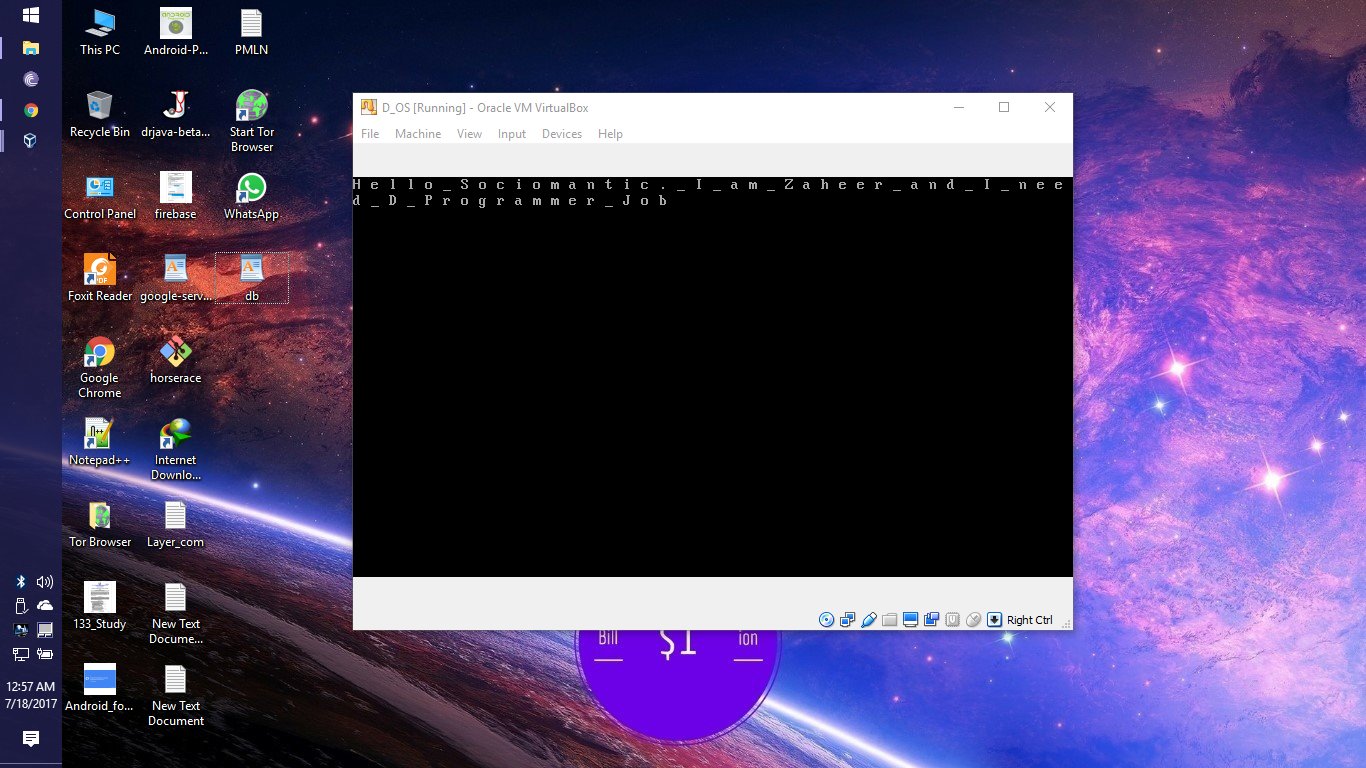Click the touchpad tray icon
Screen dimensions: 1366x768
(x=45, y=630)
